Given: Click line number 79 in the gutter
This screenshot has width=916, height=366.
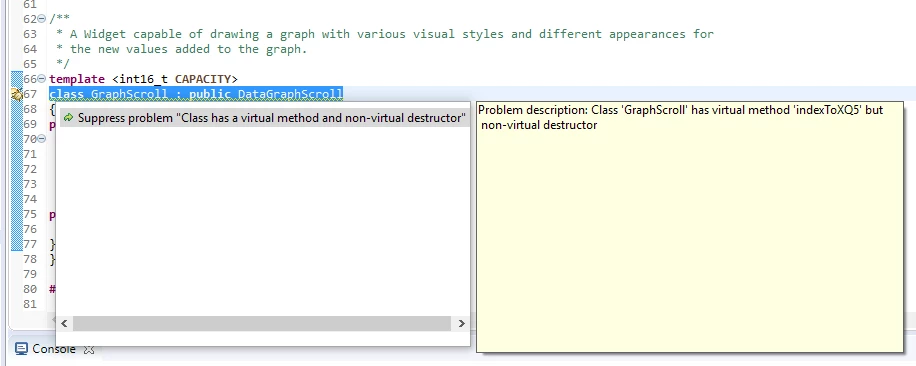Looking at the screenshot, I should pyautogui.click(x=30, y=274).
